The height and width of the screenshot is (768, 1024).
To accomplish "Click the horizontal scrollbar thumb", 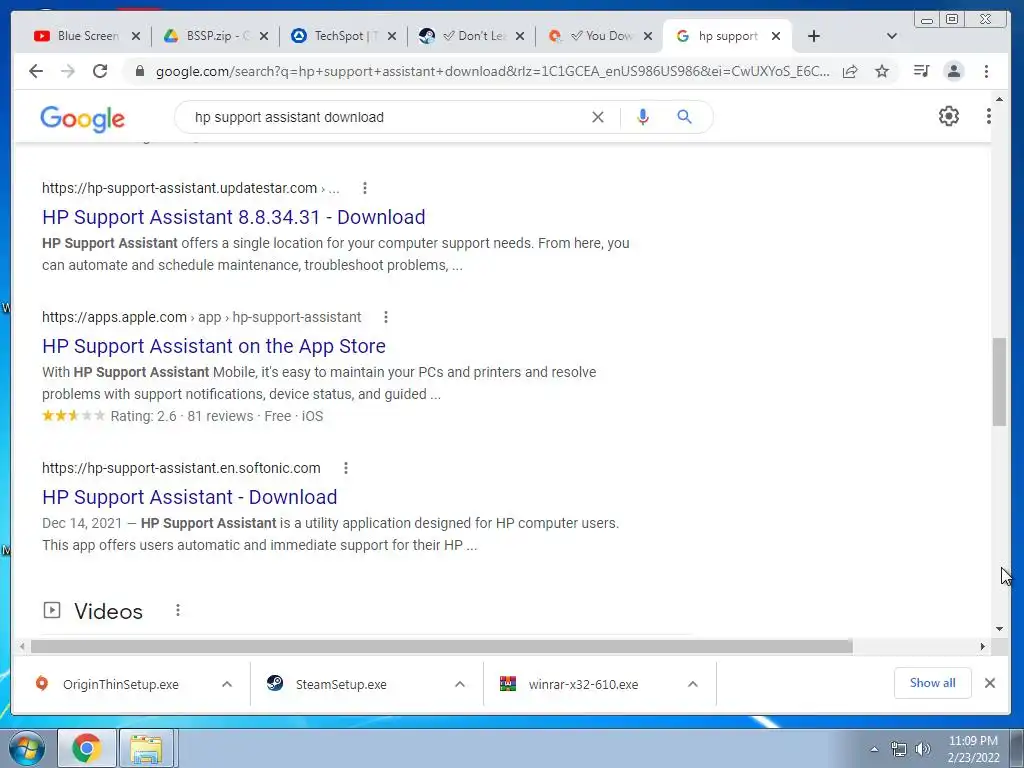I will point(441,647).
